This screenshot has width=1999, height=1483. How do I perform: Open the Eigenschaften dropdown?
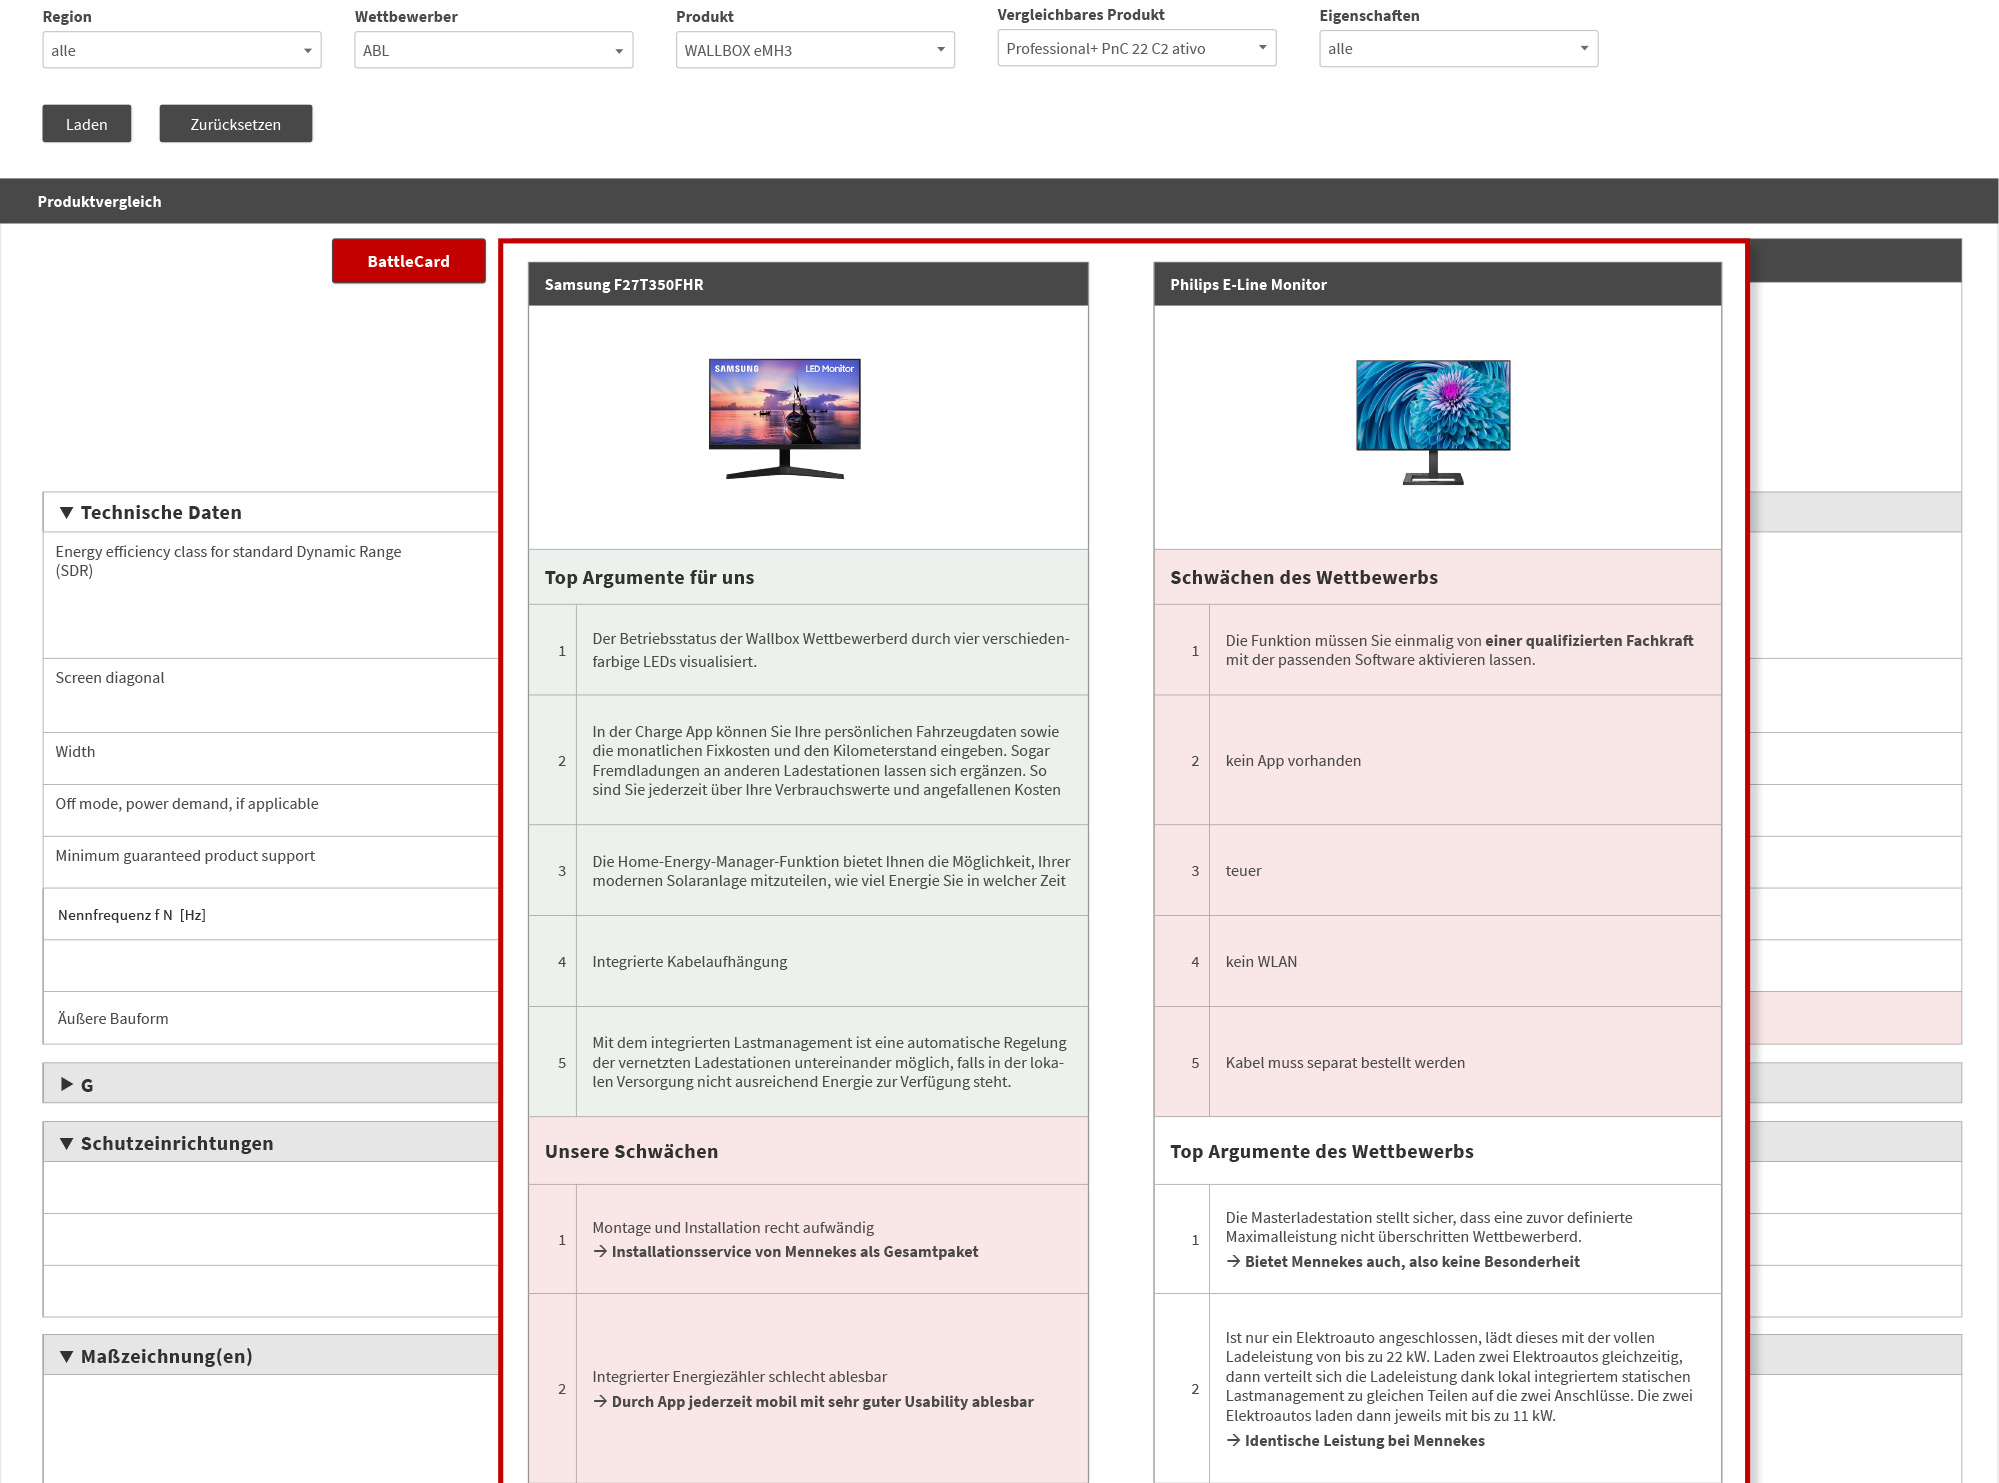(x=1458, y=48)
